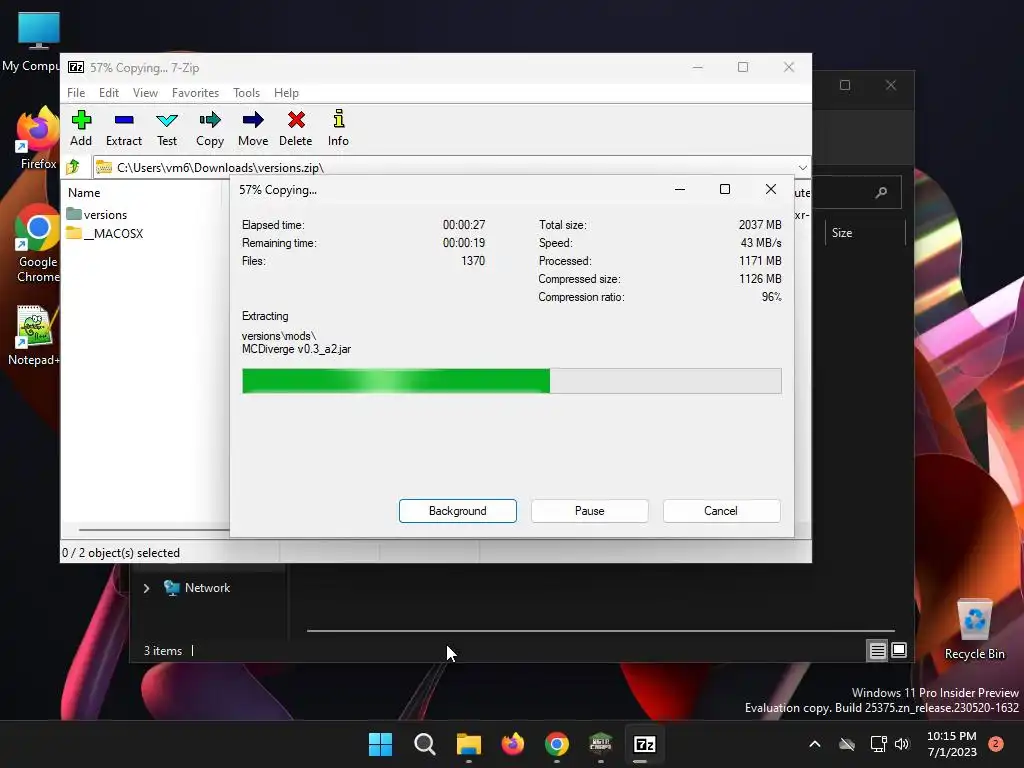Open the Edit menu

tap(108, 93)
